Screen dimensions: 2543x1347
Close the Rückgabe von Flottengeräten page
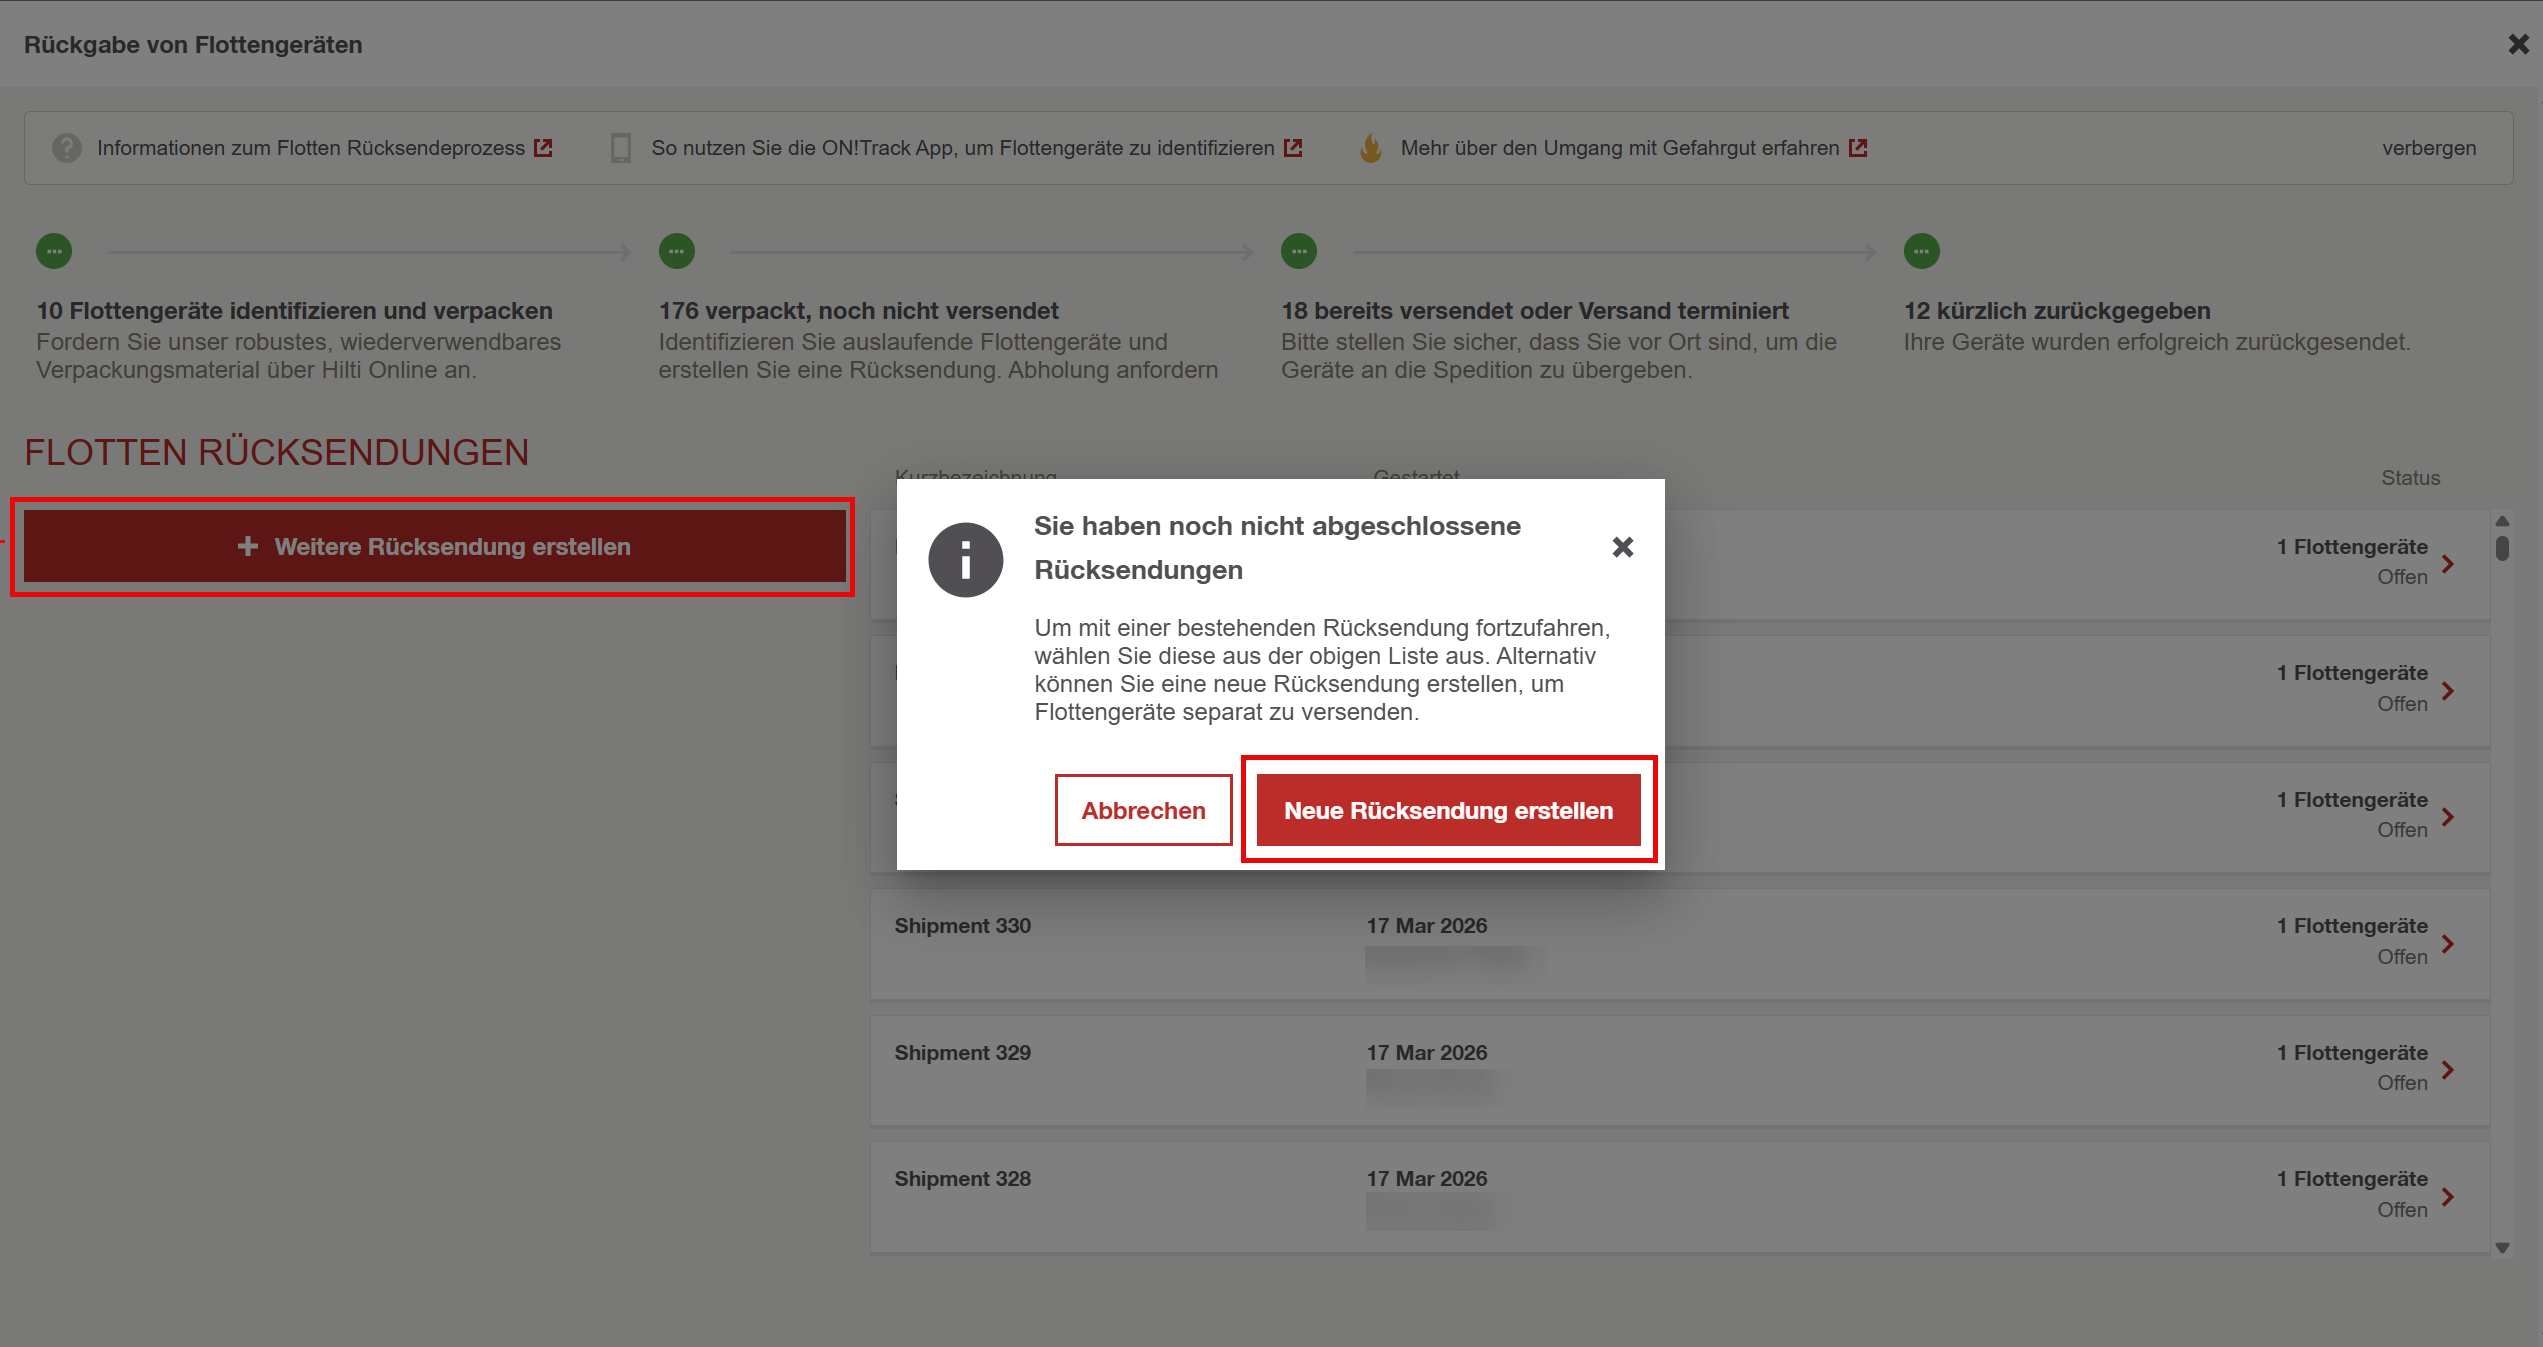point(2518,44)
